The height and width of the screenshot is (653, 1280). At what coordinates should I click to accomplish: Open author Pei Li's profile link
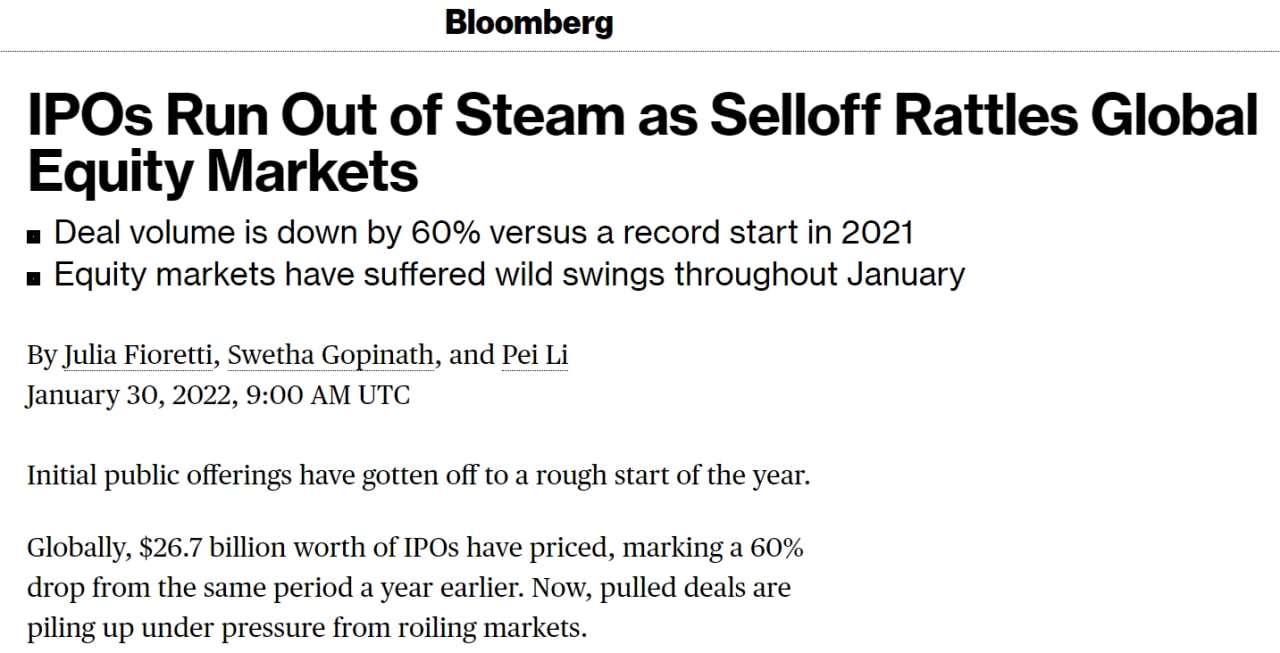point(534,356)
